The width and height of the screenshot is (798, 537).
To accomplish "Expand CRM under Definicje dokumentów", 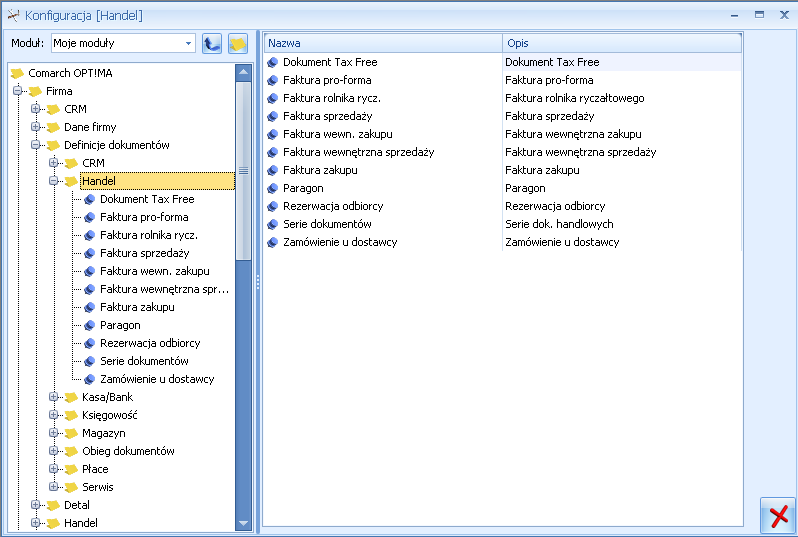I will 53,163.
